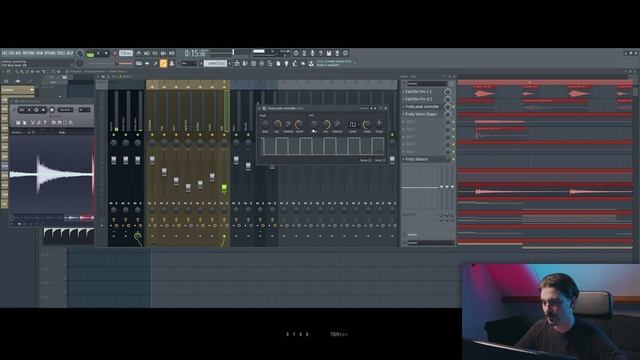Viewport: 640px width, 360px height.
Task: Expand FabFilter Pro-C 2 slot options arrow
Action: pyautogui.click(x=404, y=91)
